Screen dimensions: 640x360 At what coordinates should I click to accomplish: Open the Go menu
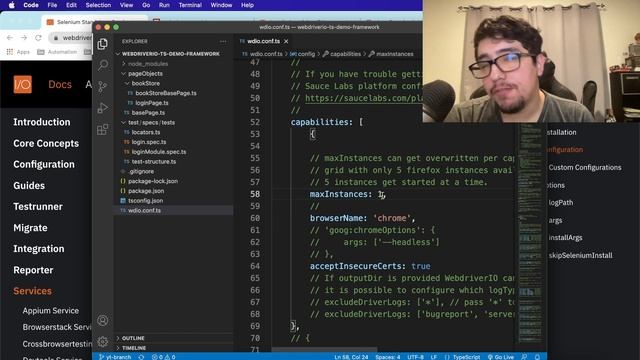[146, 5]
